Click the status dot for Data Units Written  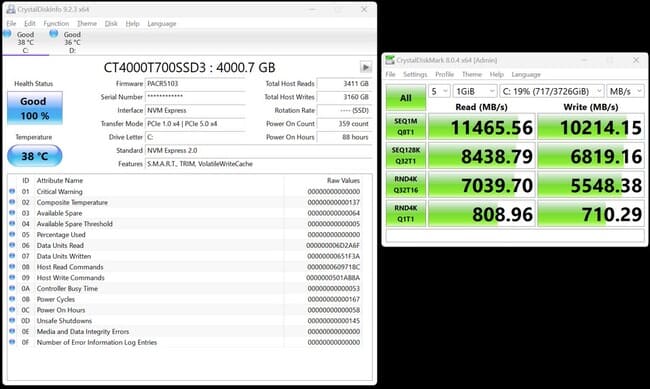tap(12, 256)
